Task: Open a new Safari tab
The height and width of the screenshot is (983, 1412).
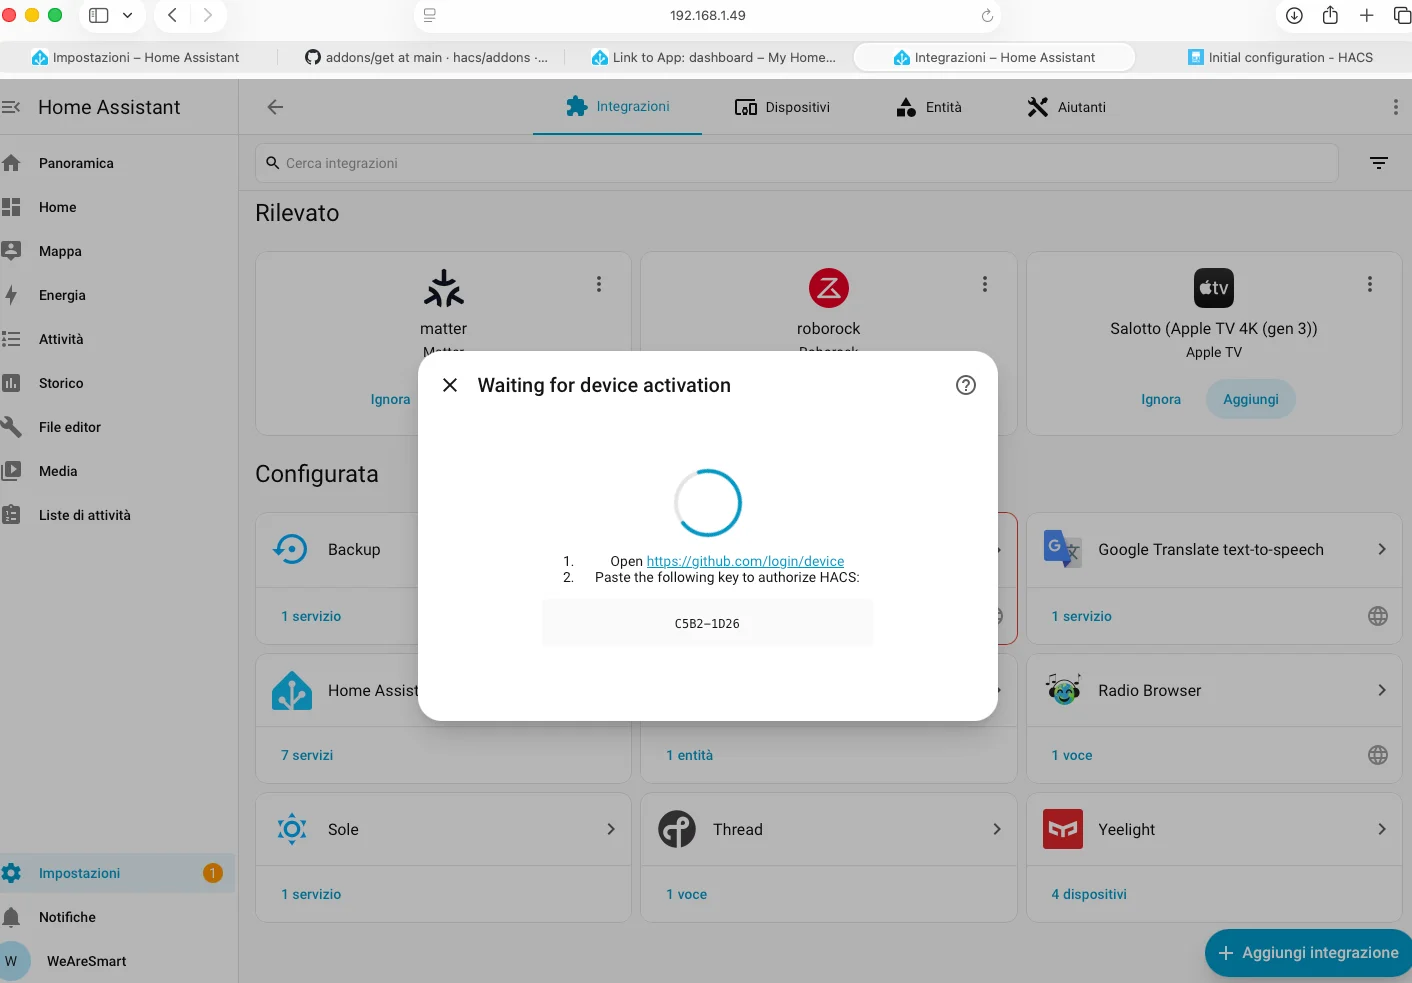Action: click(x=1366, y=15)
